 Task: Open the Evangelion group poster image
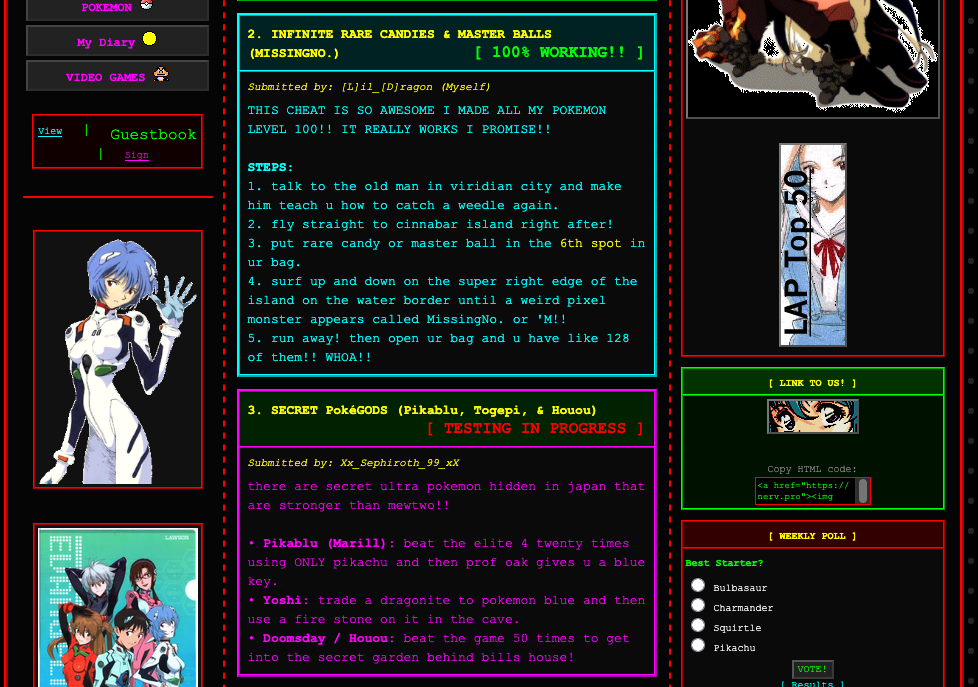click(x=118, y=605)
